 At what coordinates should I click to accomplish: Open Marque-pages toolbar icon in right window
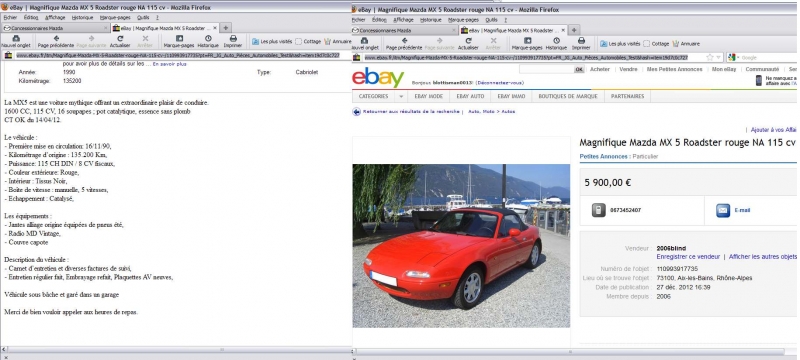pyautogui.click(x=528, y=40)
